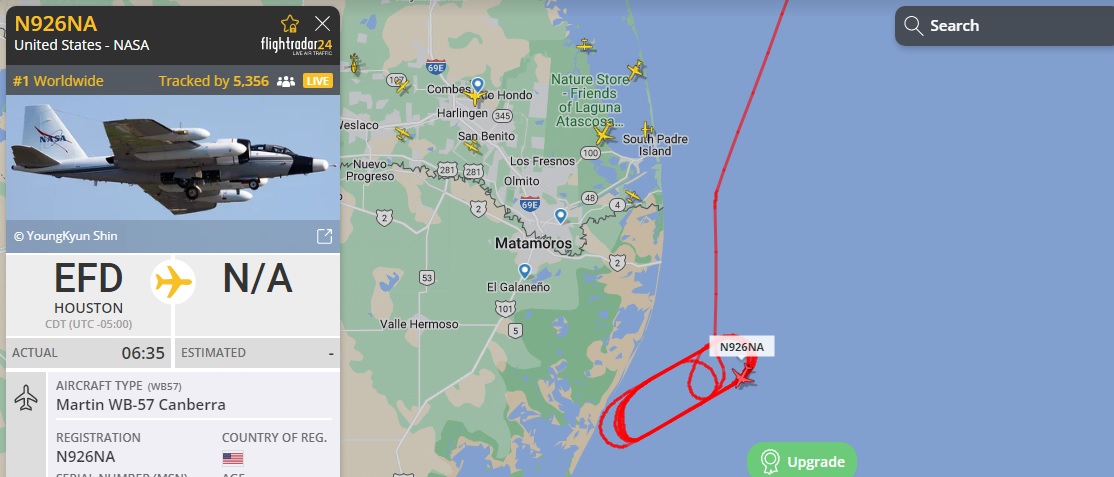
Task: Add N926NA to favorites with star icon
Action: (x=290, y=24)
